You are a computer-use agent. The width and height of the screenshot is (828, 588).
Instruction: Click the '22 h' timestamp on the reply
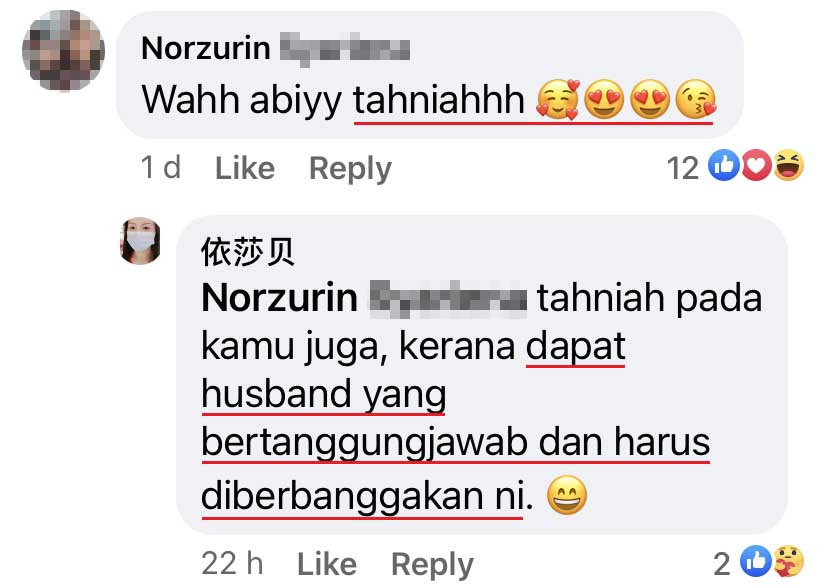(232, 564)
